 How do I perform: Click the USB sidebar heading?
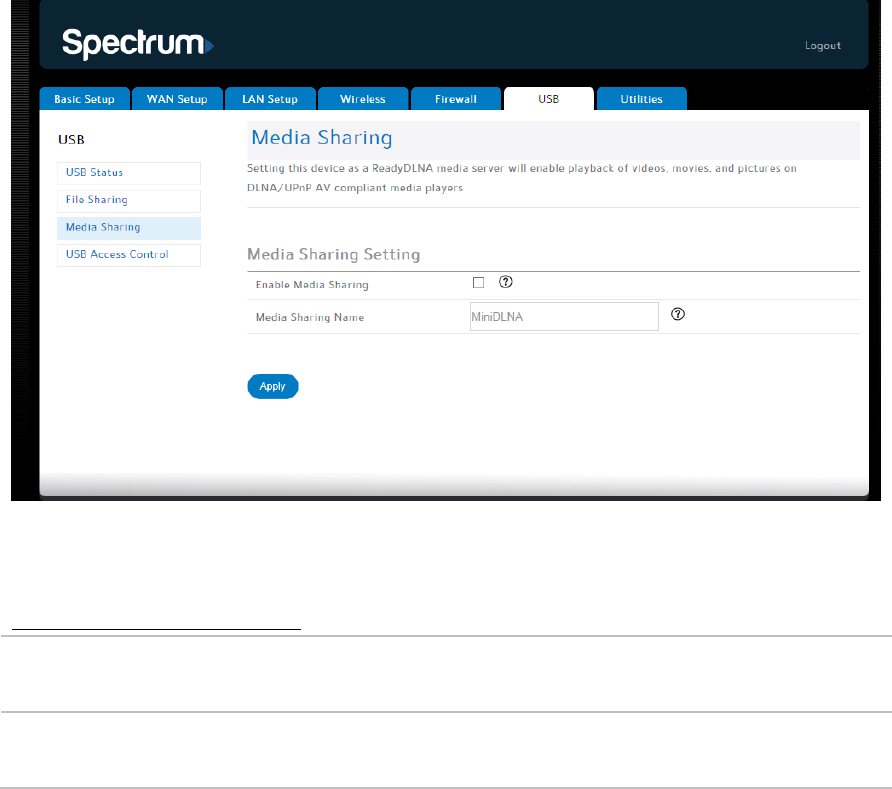coord(71,139)
